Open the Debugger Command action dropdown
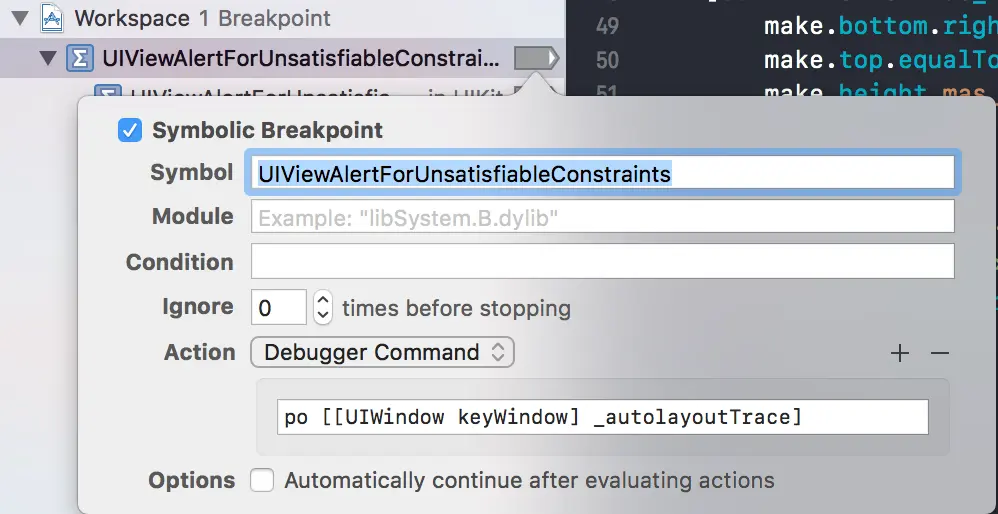 point(383,352)
